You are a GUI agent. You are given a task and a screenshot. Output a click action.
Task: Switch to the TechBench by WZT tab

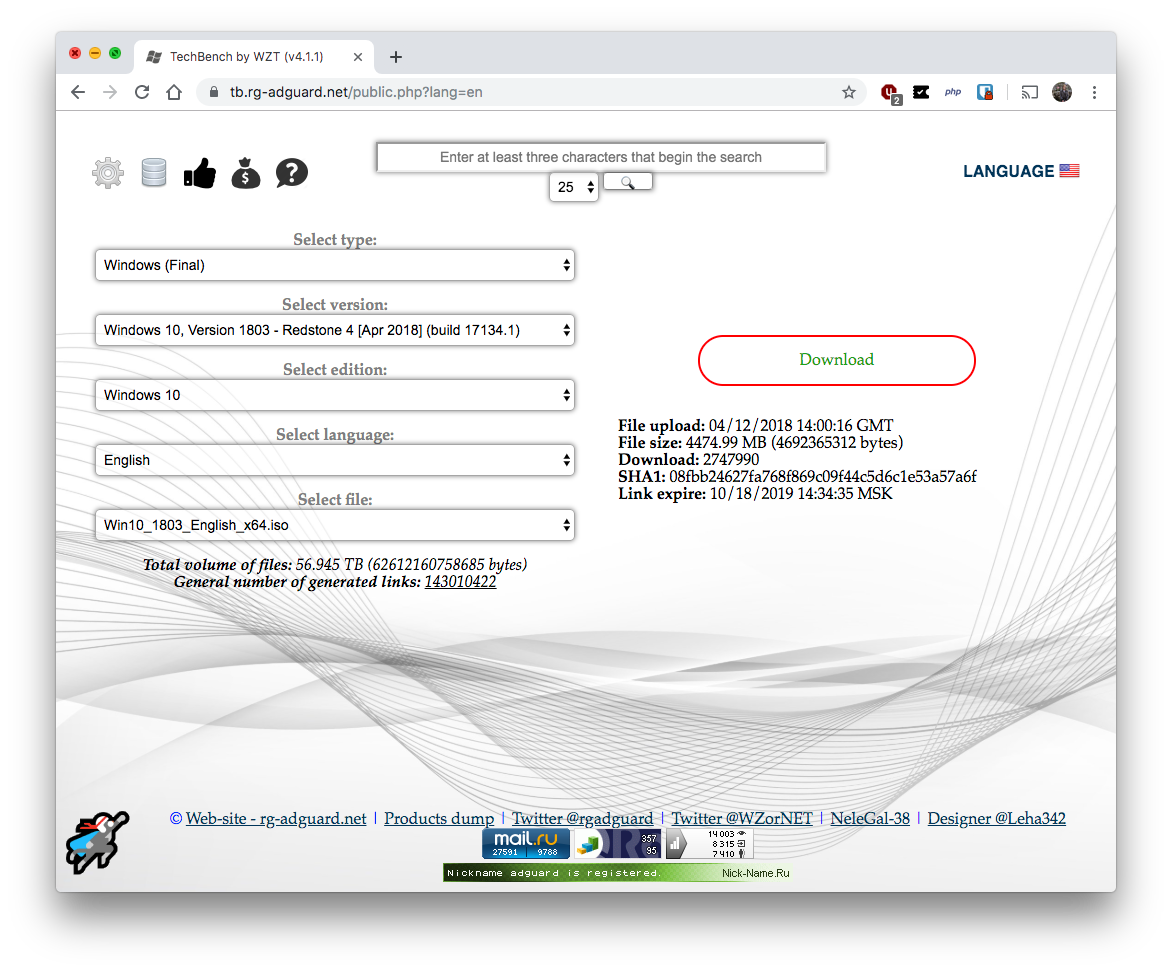[246, 56]
